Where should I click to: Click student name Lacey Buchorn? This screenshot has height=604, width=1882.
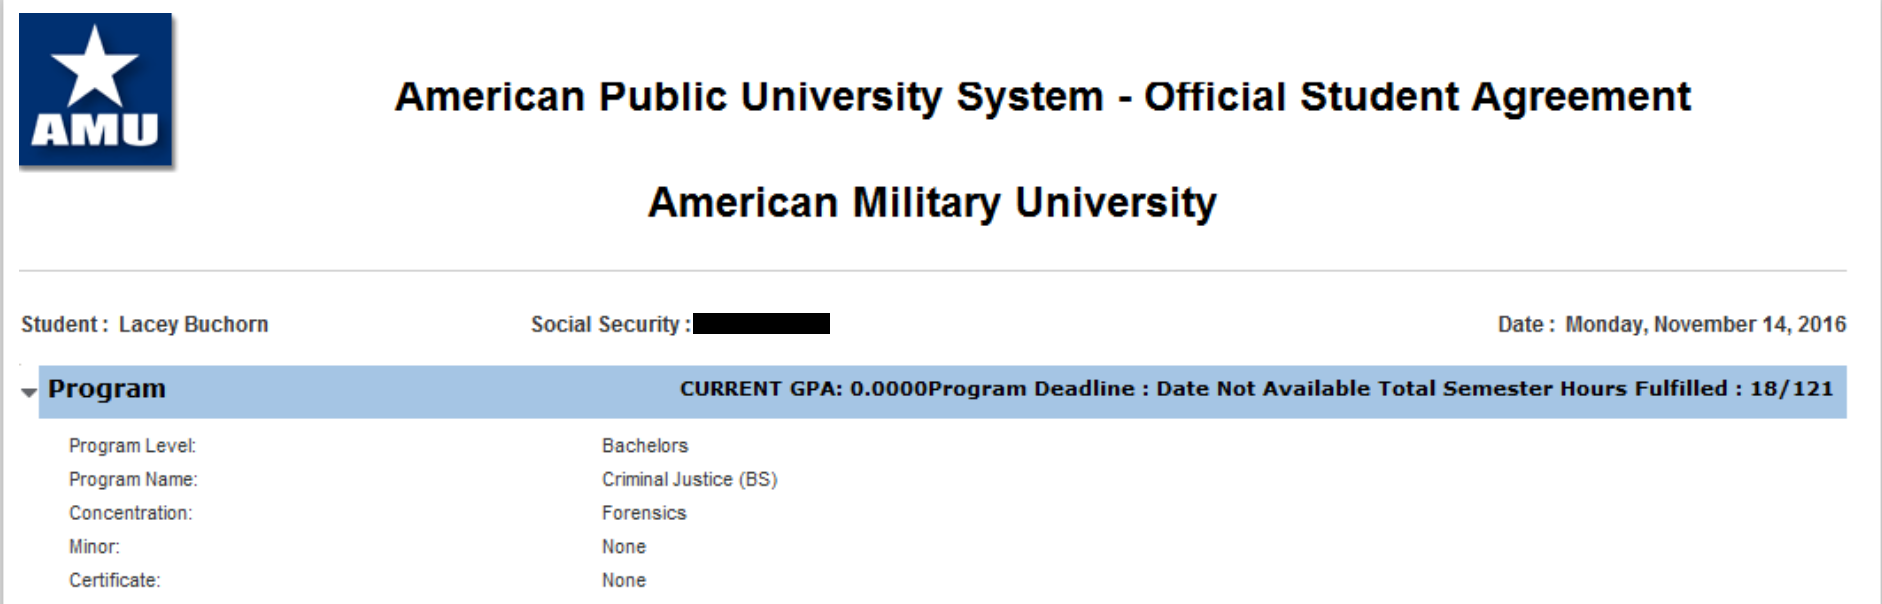[193, 324]
